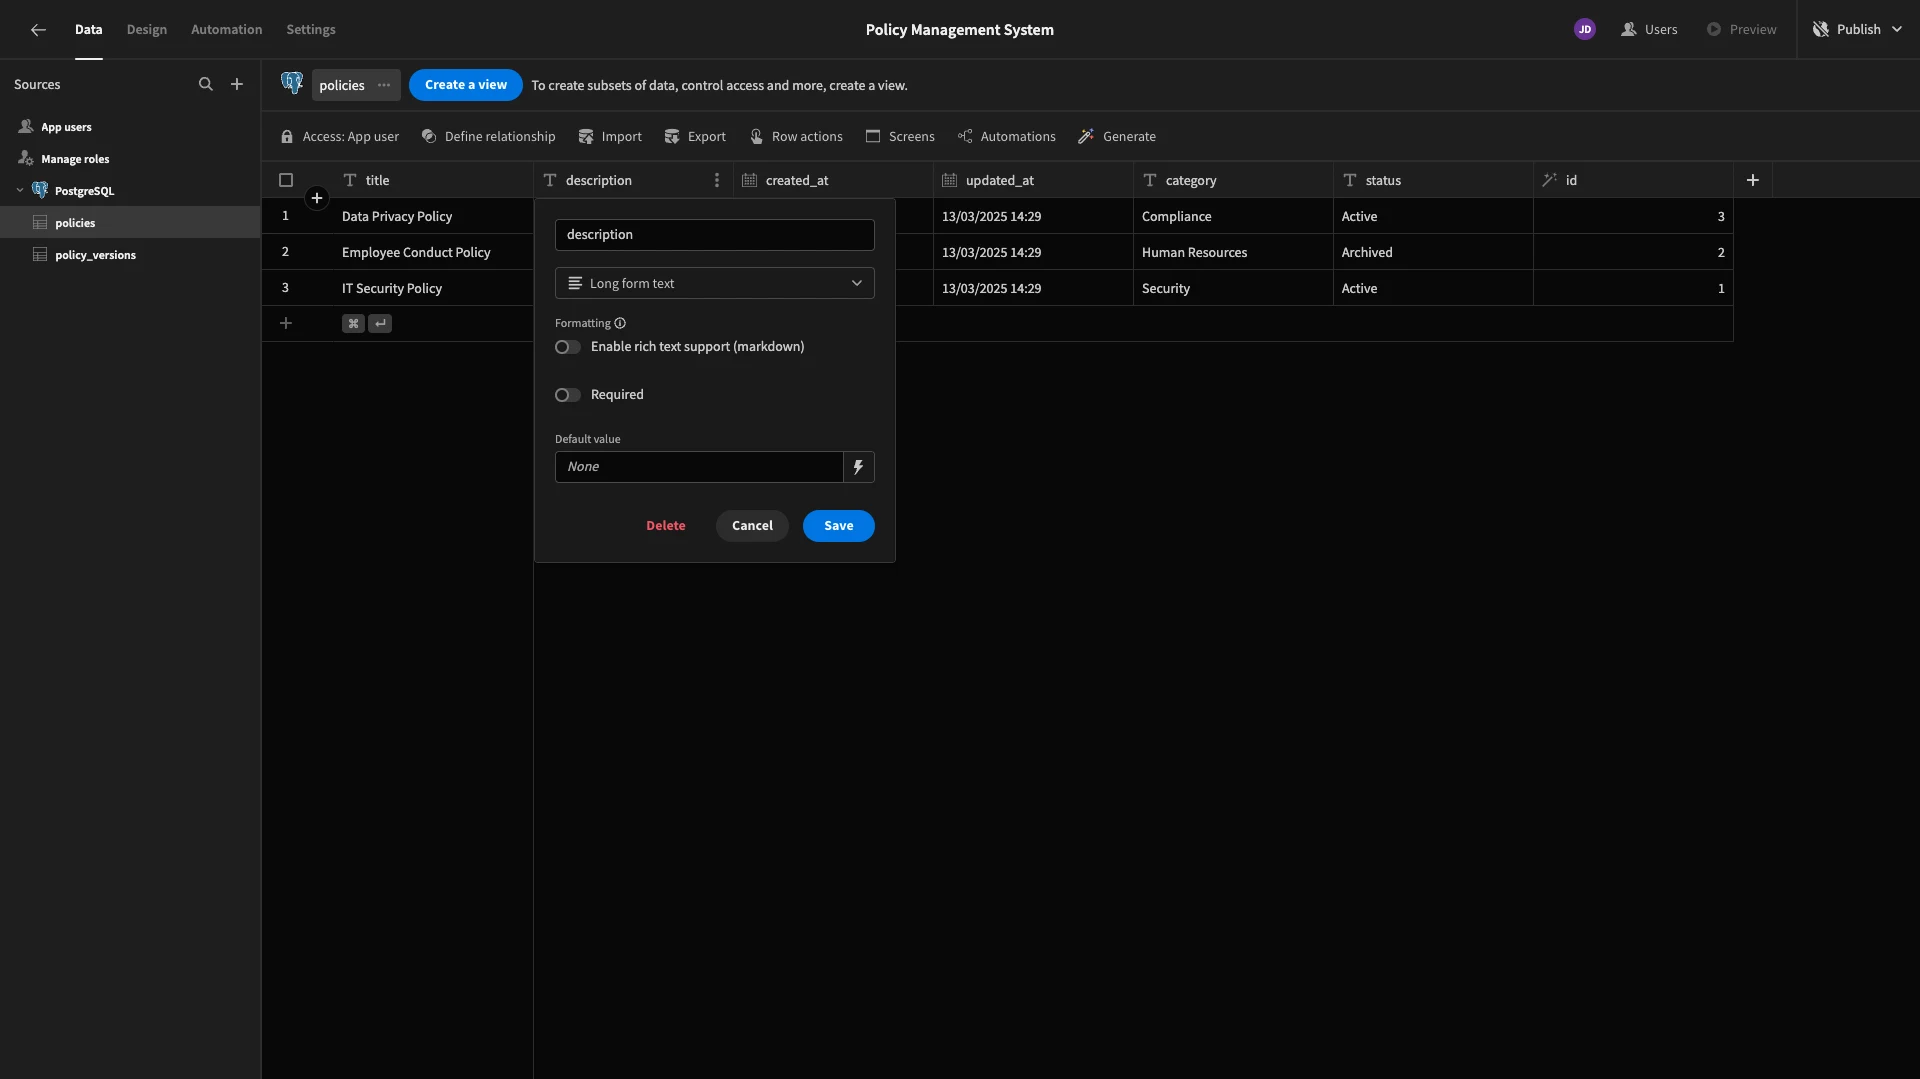Click the Formatting info icon
This screenshot has width=1920, height=1079.
point(620,324)
